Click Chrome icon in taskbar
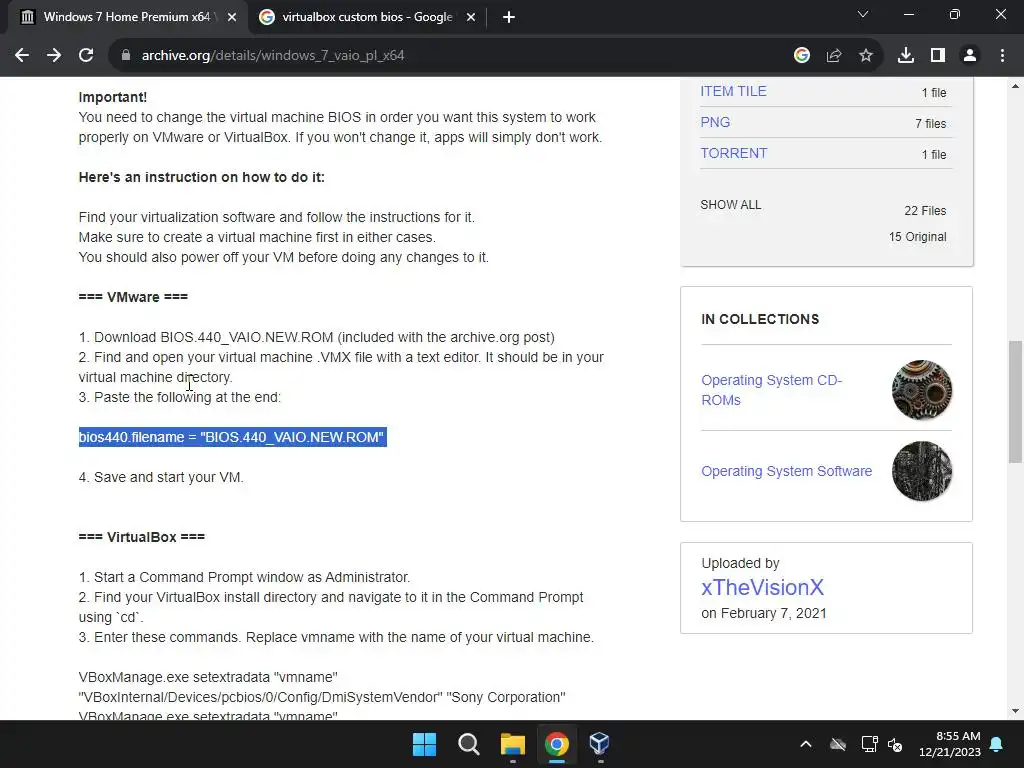Image resolution: width=1024 pixels, height=768 pixels. click(556, 744)
